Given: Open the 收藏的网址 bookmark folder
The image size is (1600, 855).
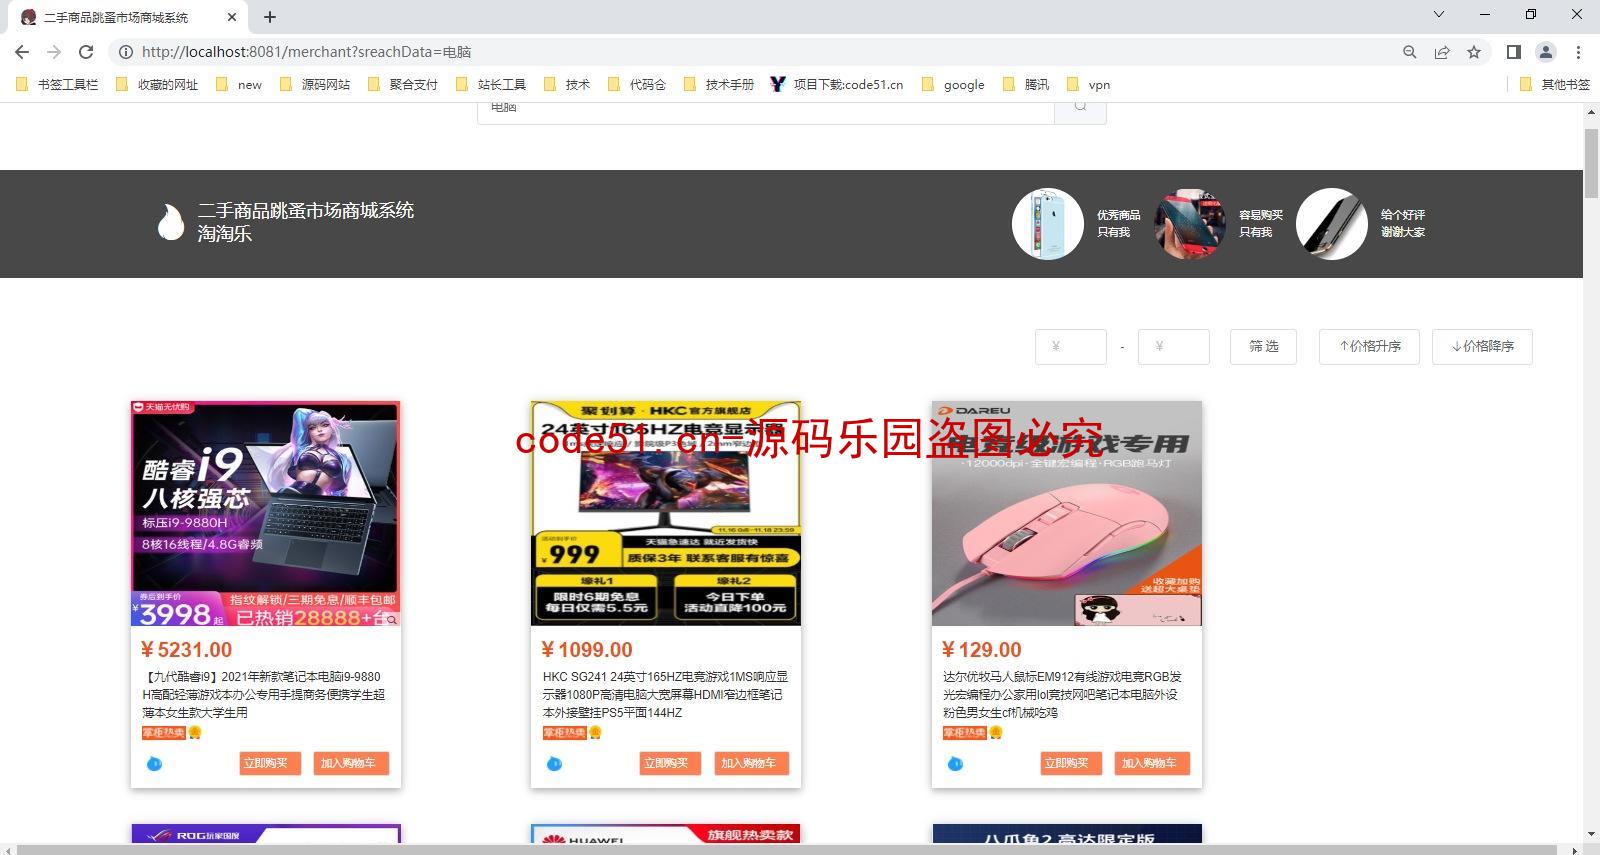Looking at the screenshot, I should pos(157,85).
